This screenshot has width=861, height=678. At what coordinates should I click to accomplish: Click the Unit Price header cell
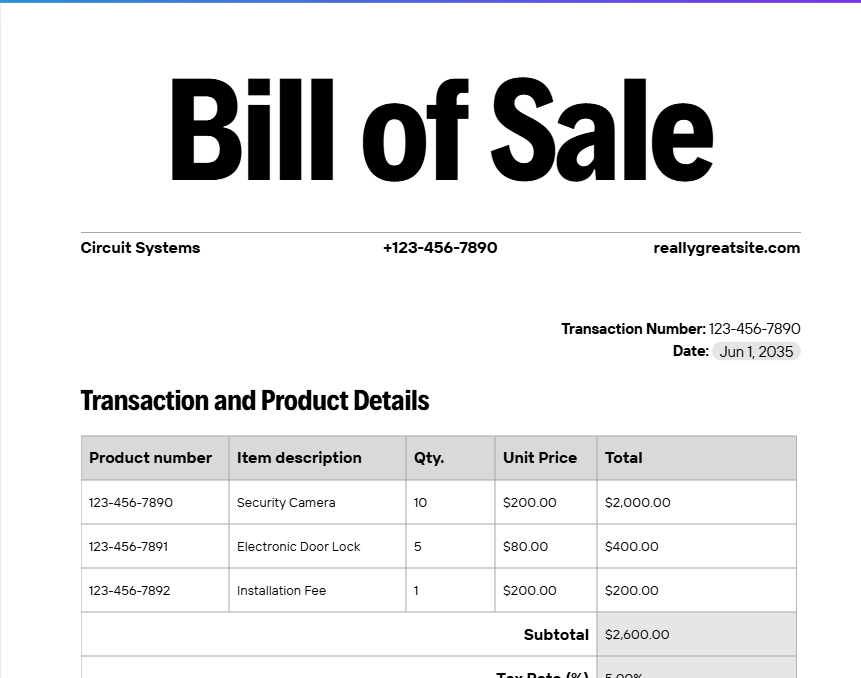(x=546, y=458)
